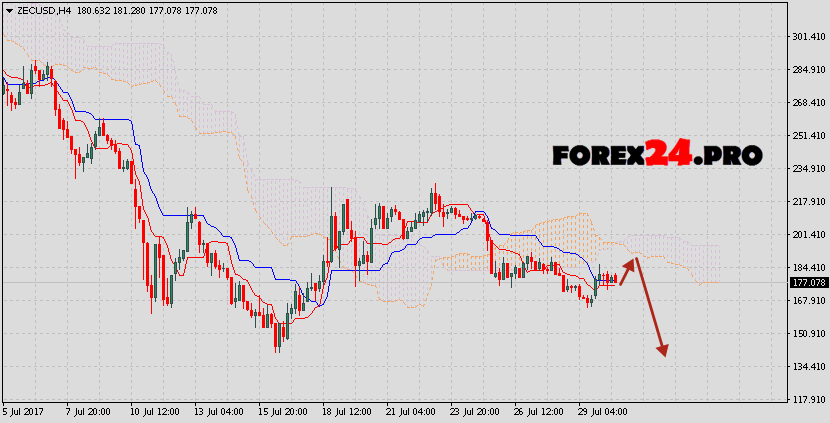Screen dimensions: 830x423
Task: Select the 134.410 price scale label
Action: [808, 367]
